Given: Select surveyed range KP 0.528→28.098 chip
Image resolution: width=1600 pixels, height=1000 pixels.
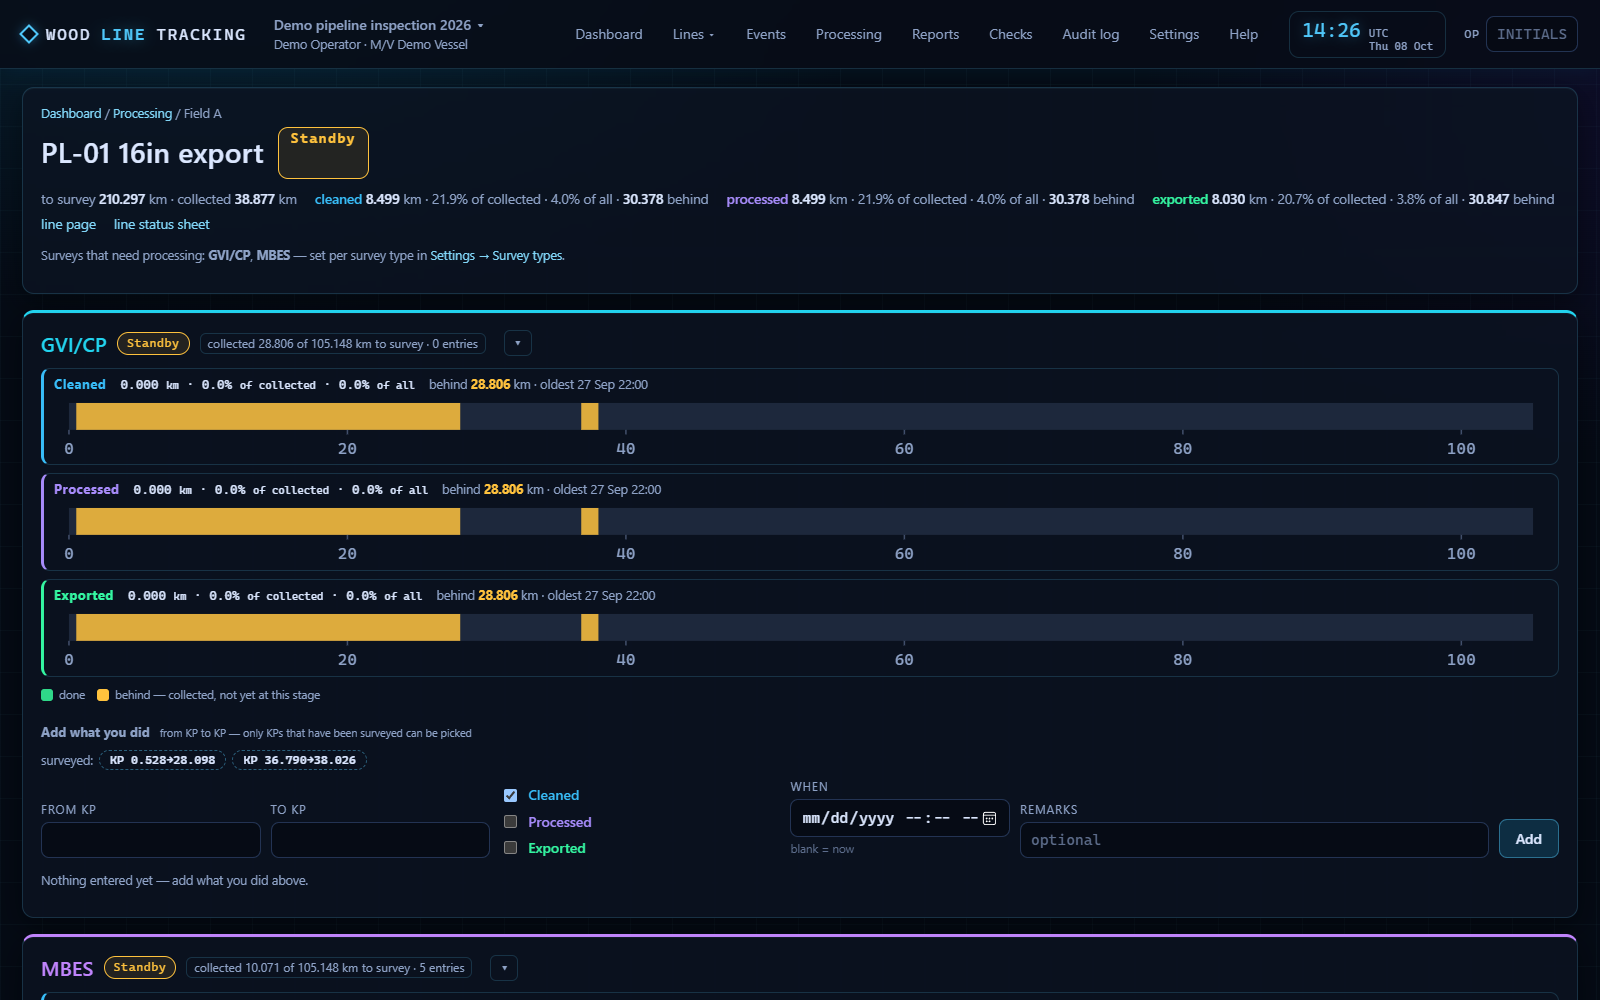Looking at the screenshot, I should click(x=162, y=760).
